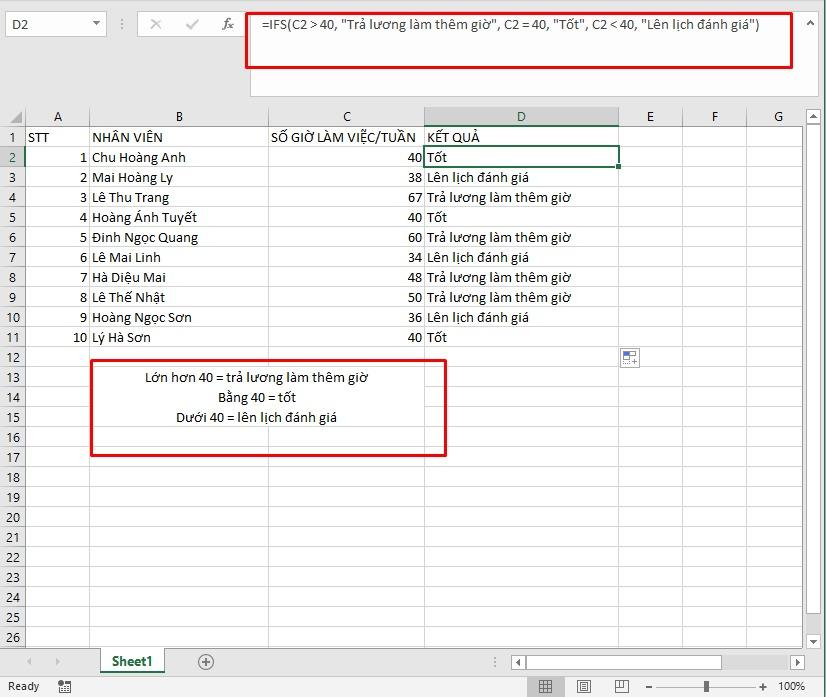Click the AutoFill Options smart tag
The height and width of the screenshot is (697, 826).
[x=630, y=357]
